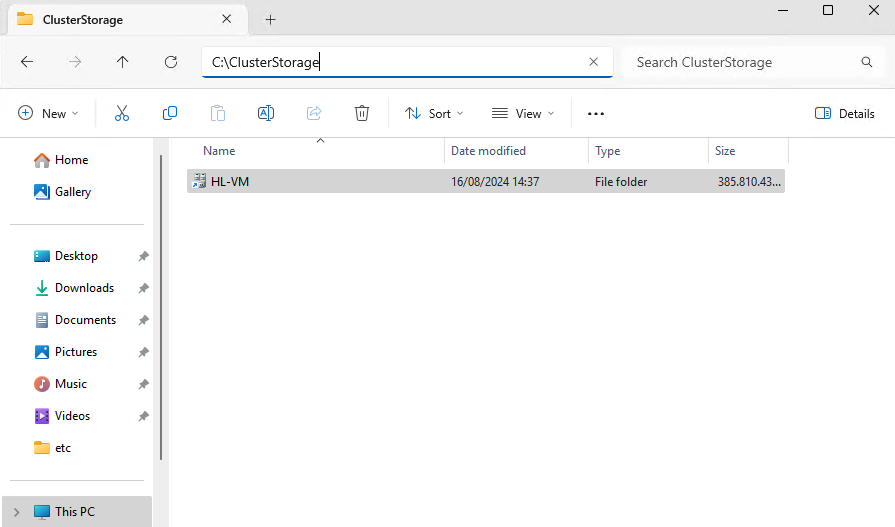
Task: Open the See more ellipsis menu
Action: pos(596,114)
